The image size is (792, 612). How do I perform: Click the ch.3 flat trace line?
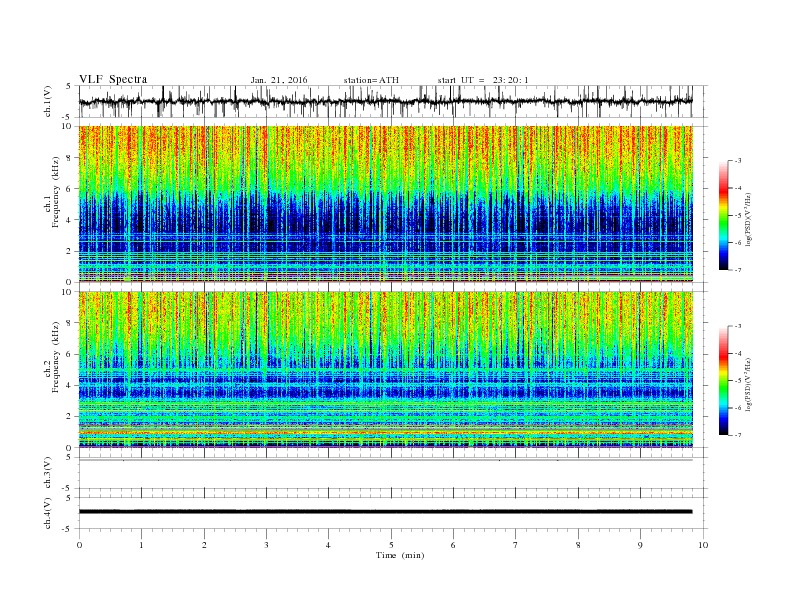pos(385,460)
